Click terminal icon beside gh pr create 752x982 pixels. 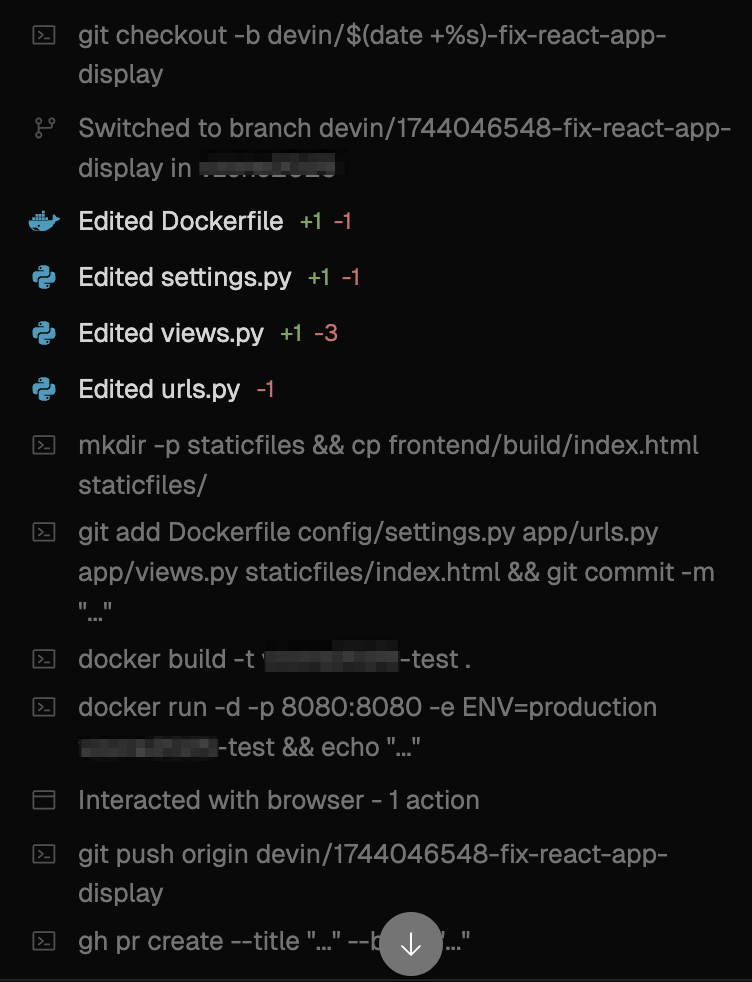point(44,941)
